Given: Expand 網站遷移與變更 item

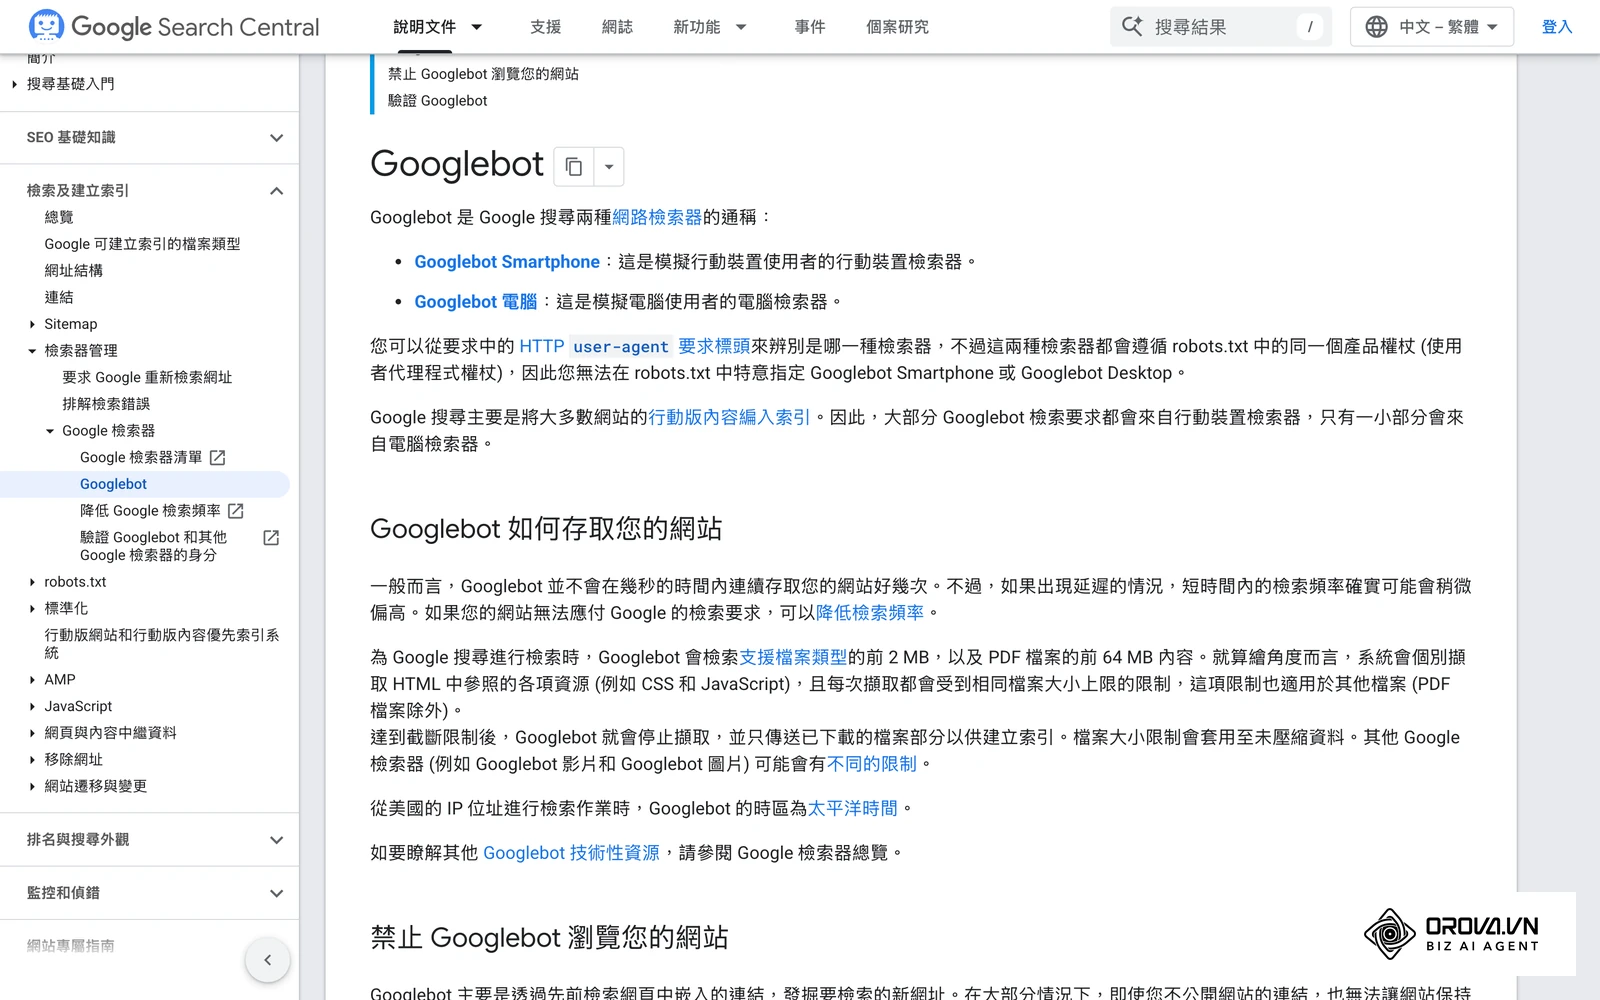Looking at the screenshot, I should [95, 787].
